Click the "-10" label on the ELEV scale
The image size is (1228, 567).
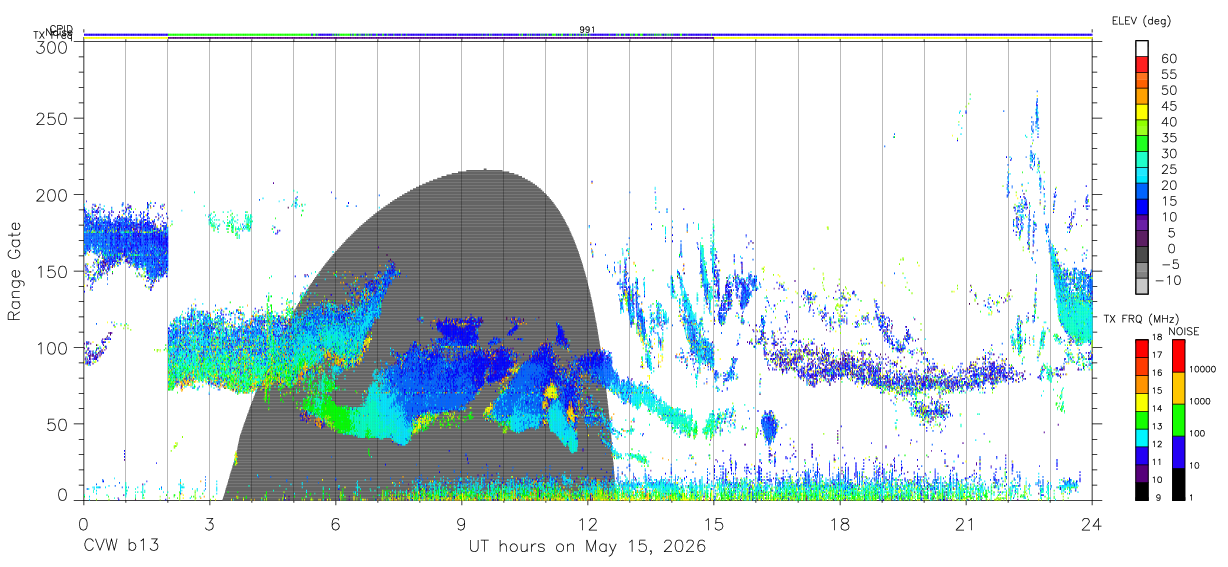pos(1168,280)
